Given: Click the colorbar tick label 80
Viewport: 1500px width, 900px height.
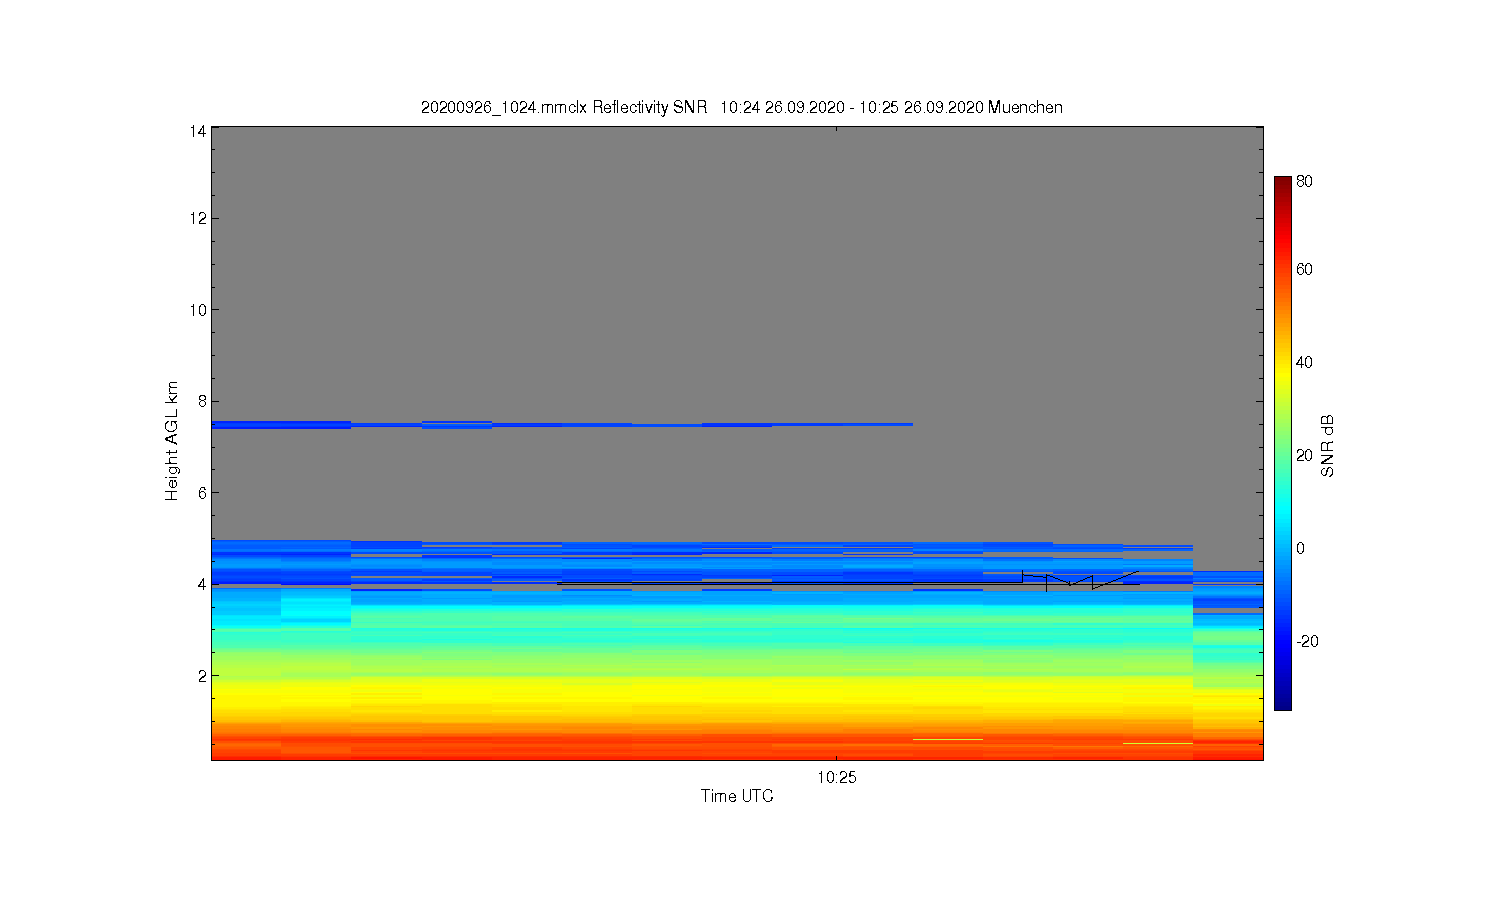Looking at the screenshot, I should click(x=1304, y=181).
